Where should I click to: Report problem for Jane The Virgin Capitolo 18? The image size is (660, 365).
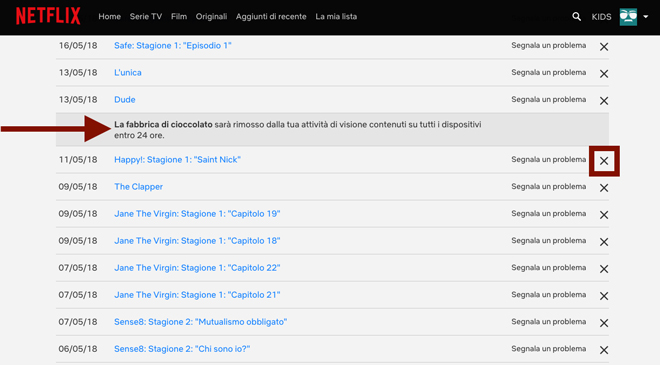548,240
